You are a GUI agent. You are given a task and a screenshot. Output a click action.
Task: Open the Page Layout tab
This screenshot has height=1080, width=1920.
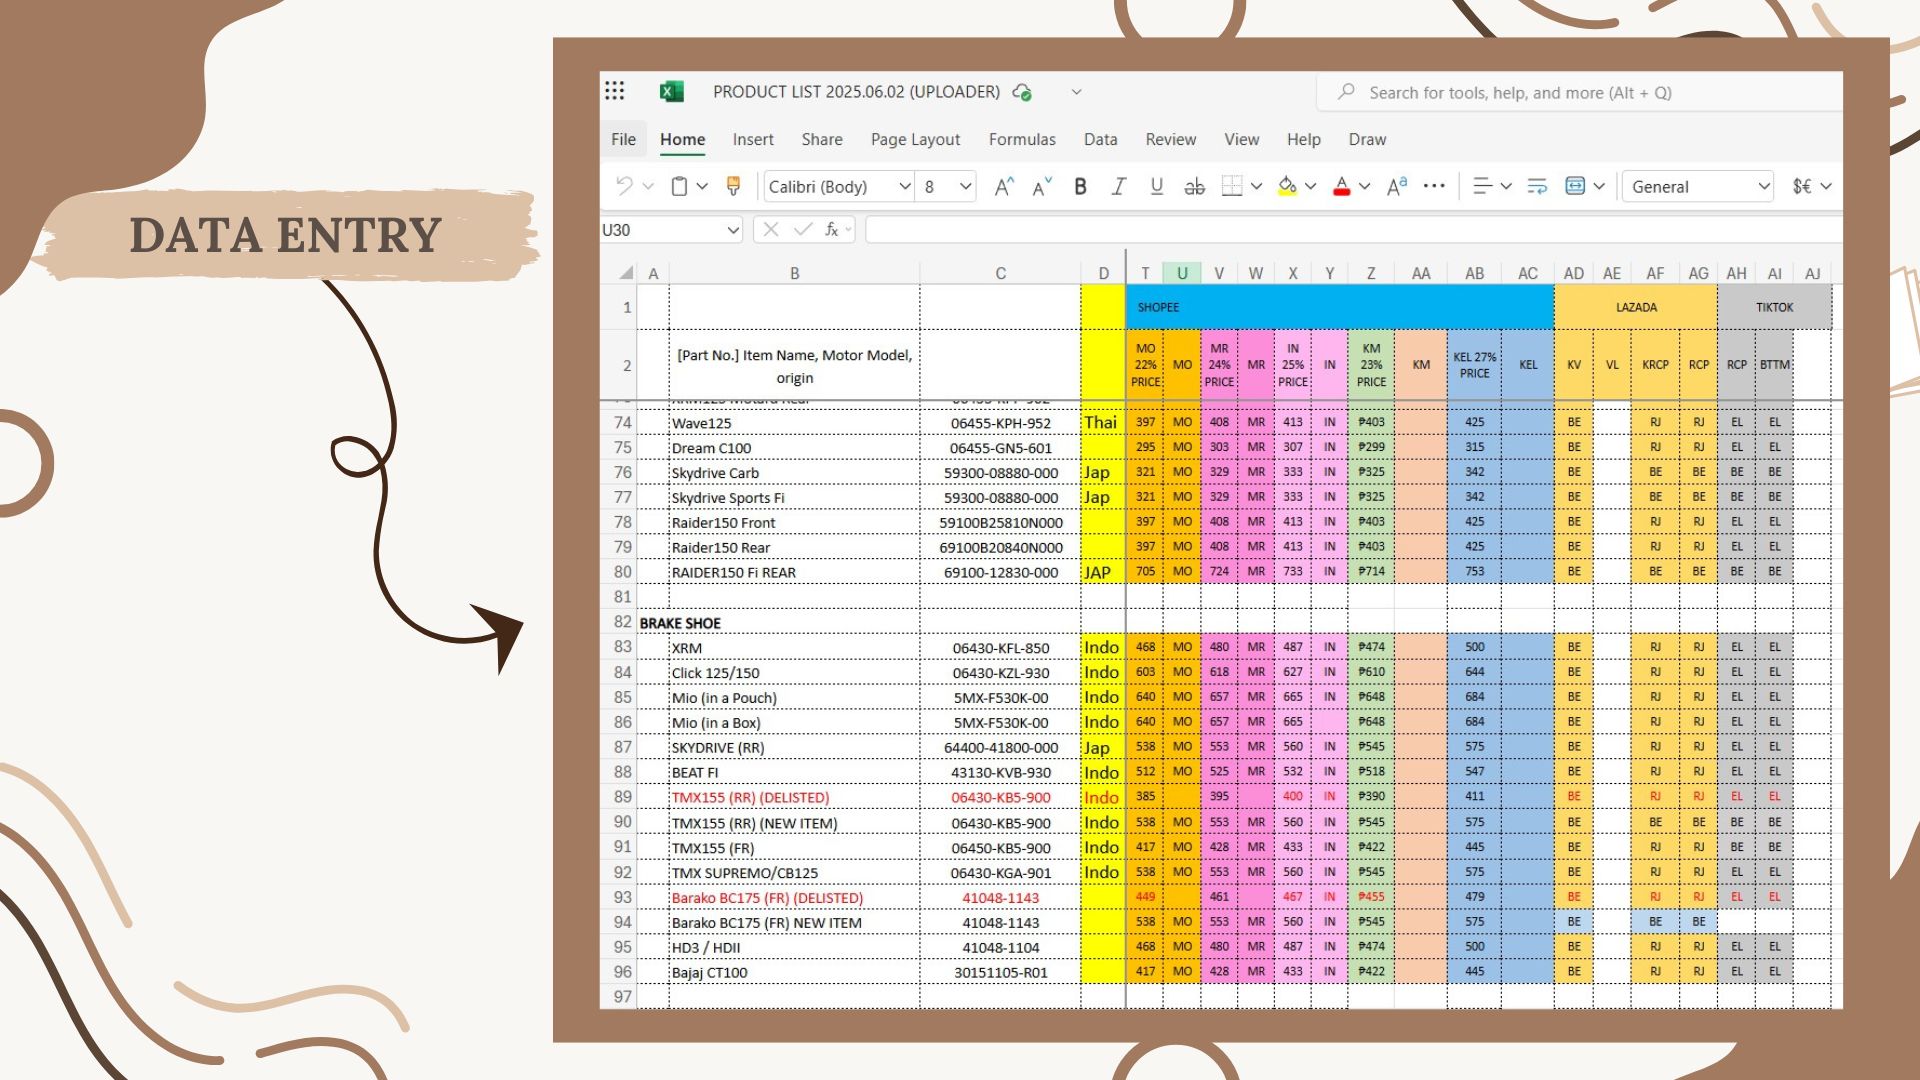[x=915, y=139]
